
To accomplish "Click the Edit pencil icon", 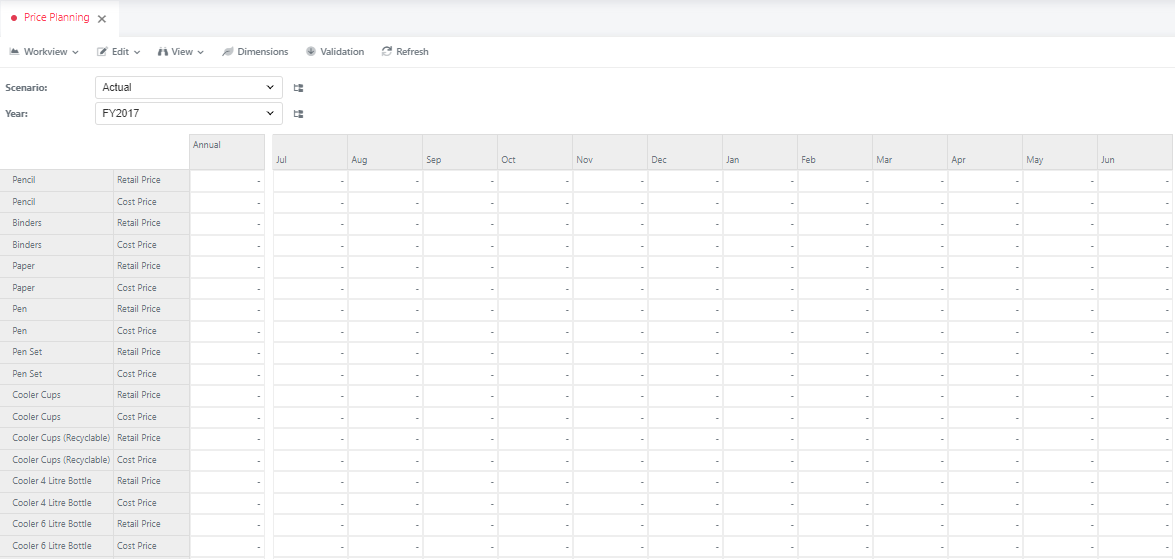I will 102,52.
